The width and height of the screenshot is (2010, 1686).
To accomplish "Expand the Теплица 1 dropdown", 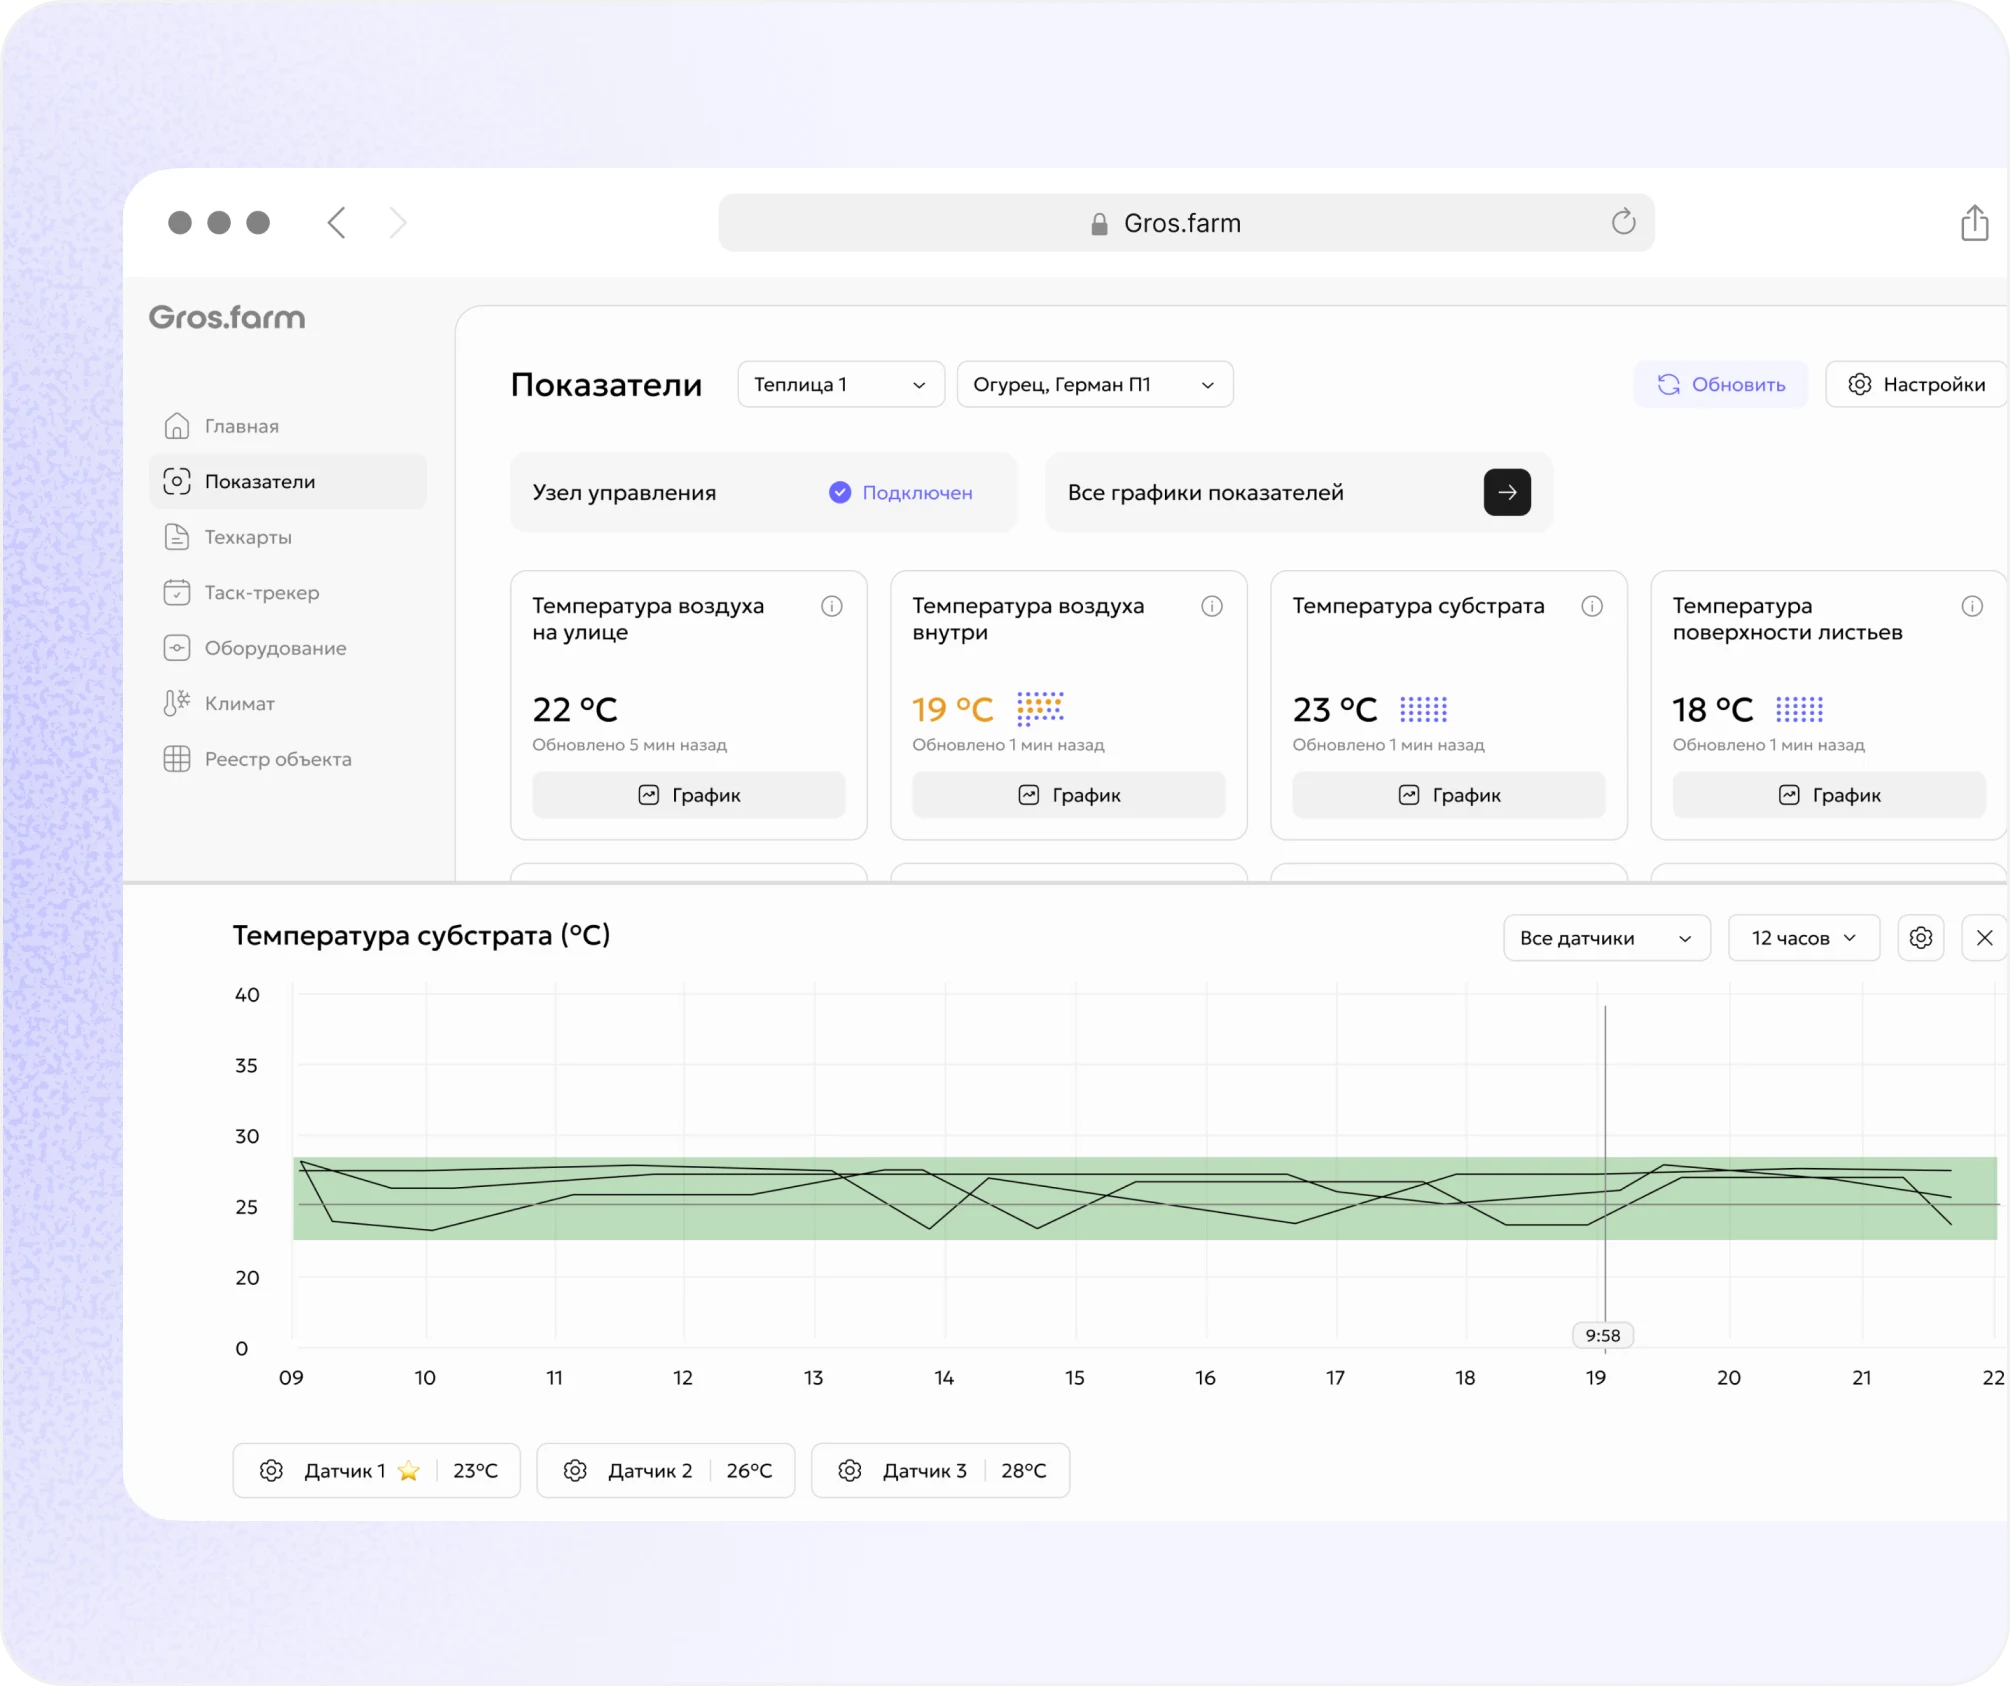I will 841,384.
